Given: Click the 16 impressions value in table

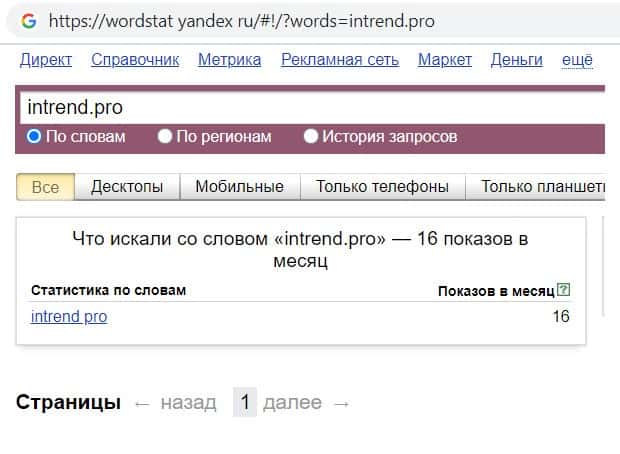Looking at the screenshot, I should pyautogui.click(x=561, y=316).
